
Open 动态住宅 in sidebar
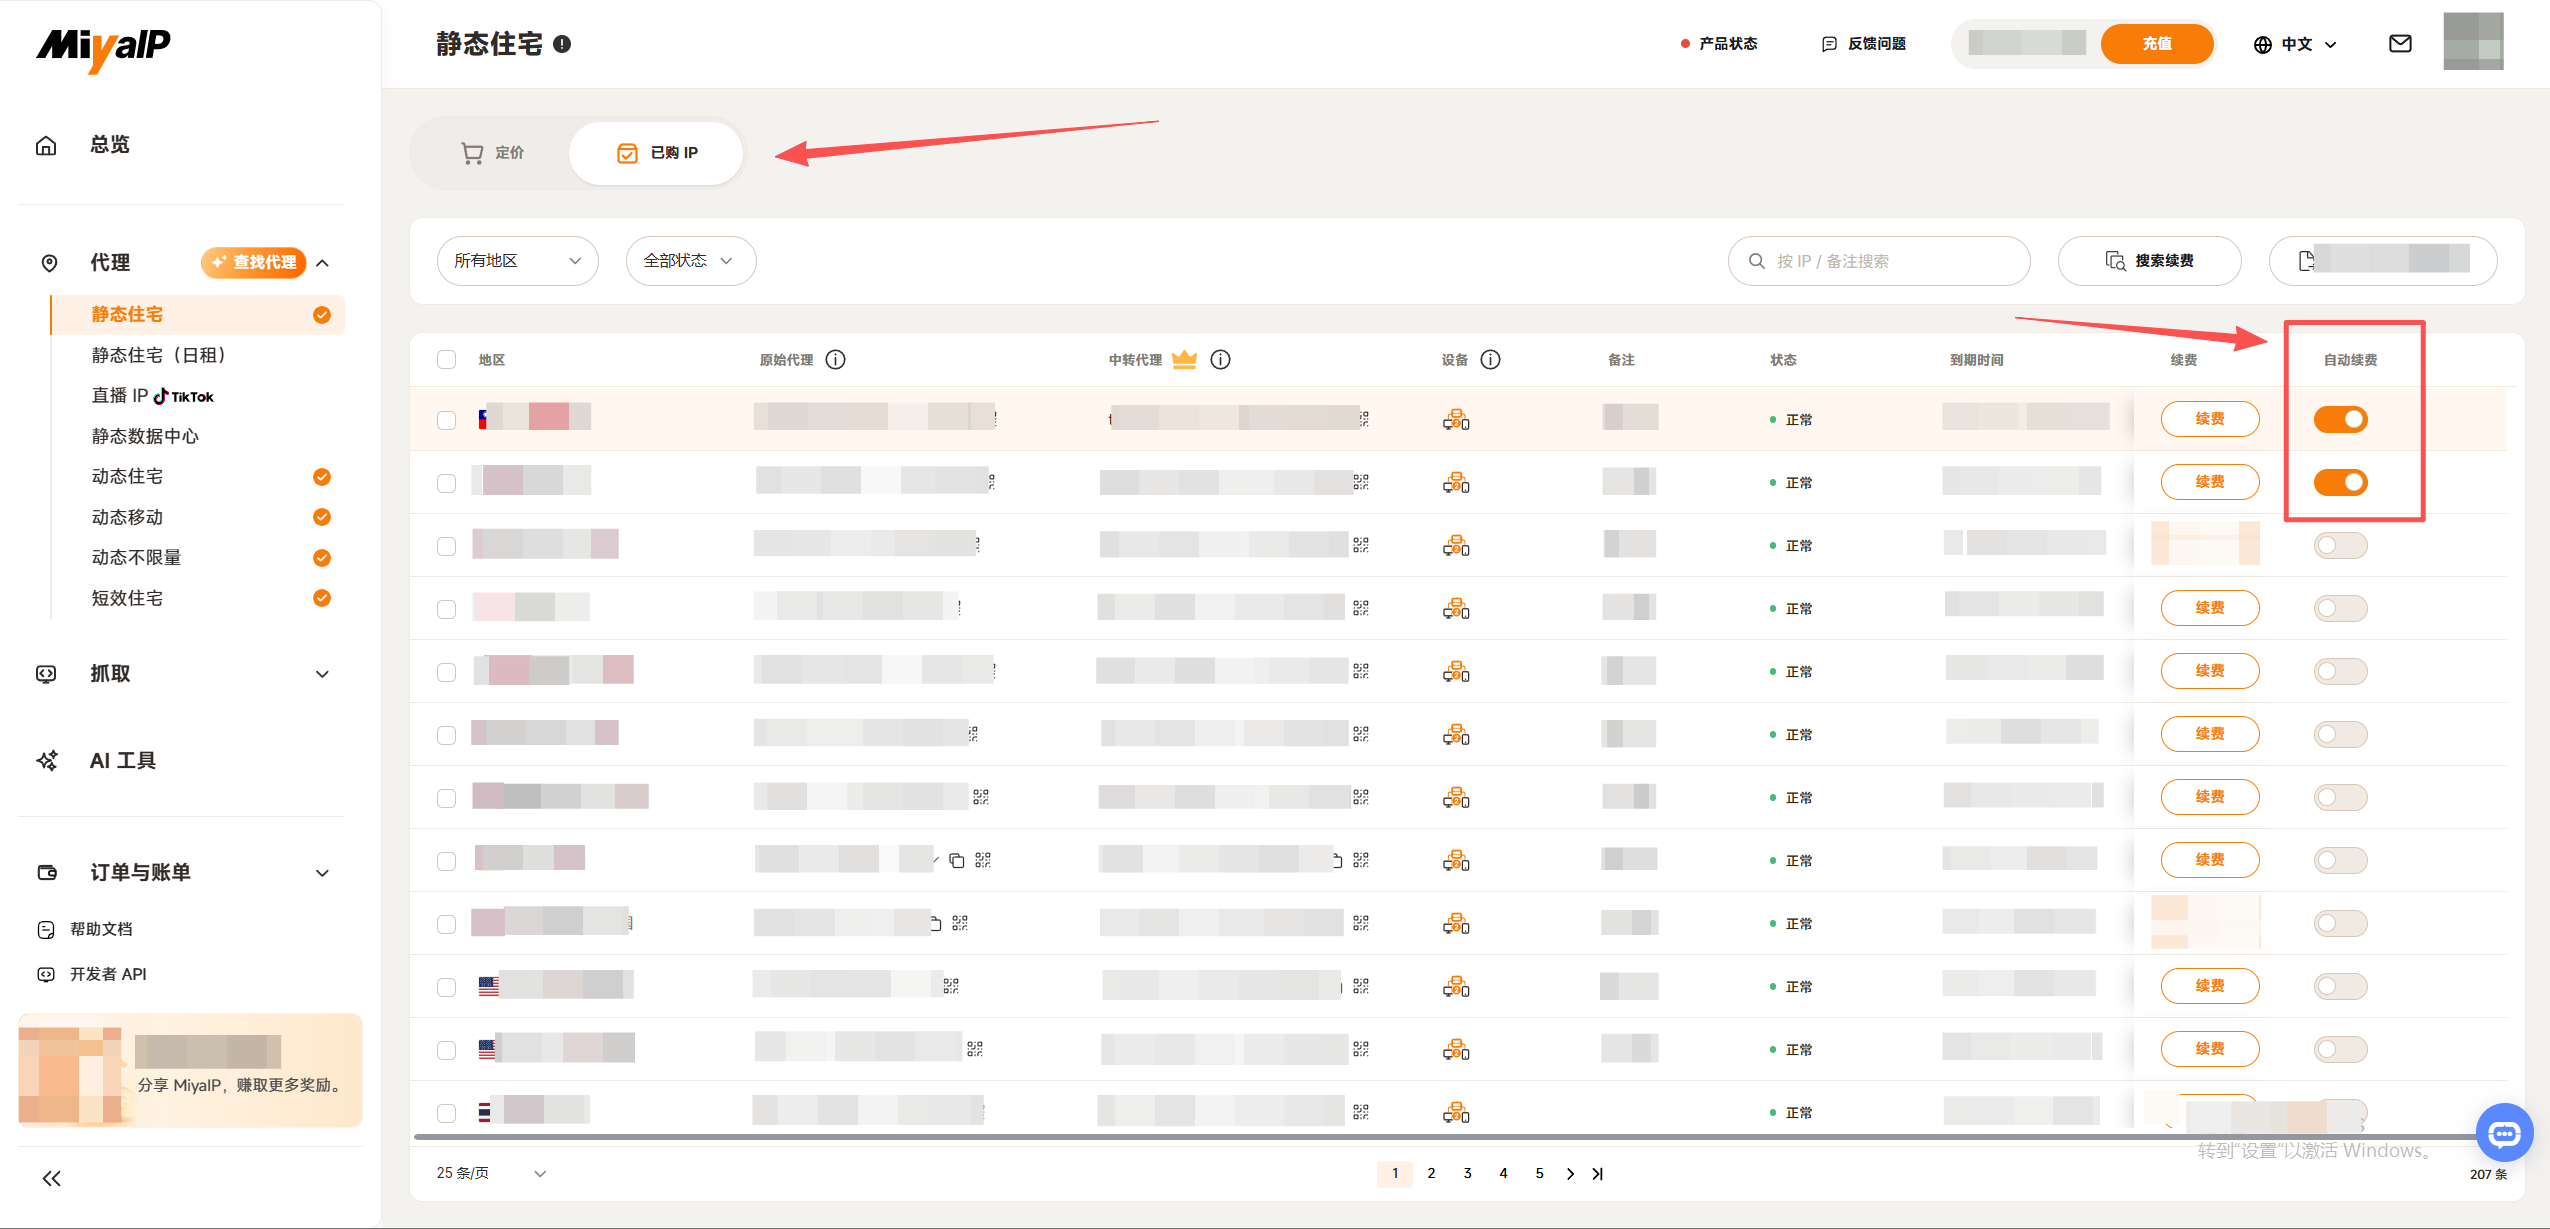click(127, 477)
